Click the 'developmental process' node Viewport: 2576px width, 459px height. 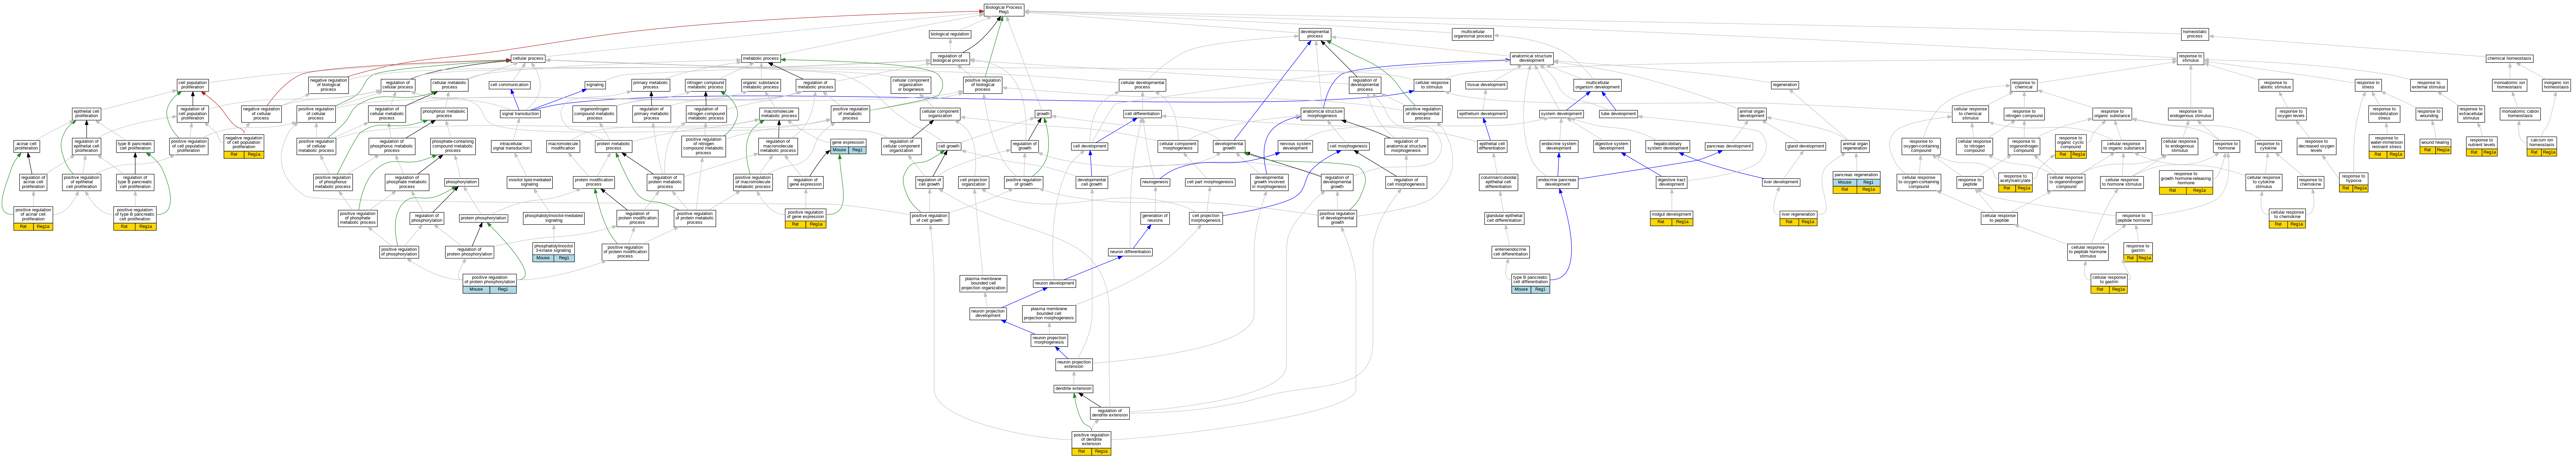point(1315,34)
